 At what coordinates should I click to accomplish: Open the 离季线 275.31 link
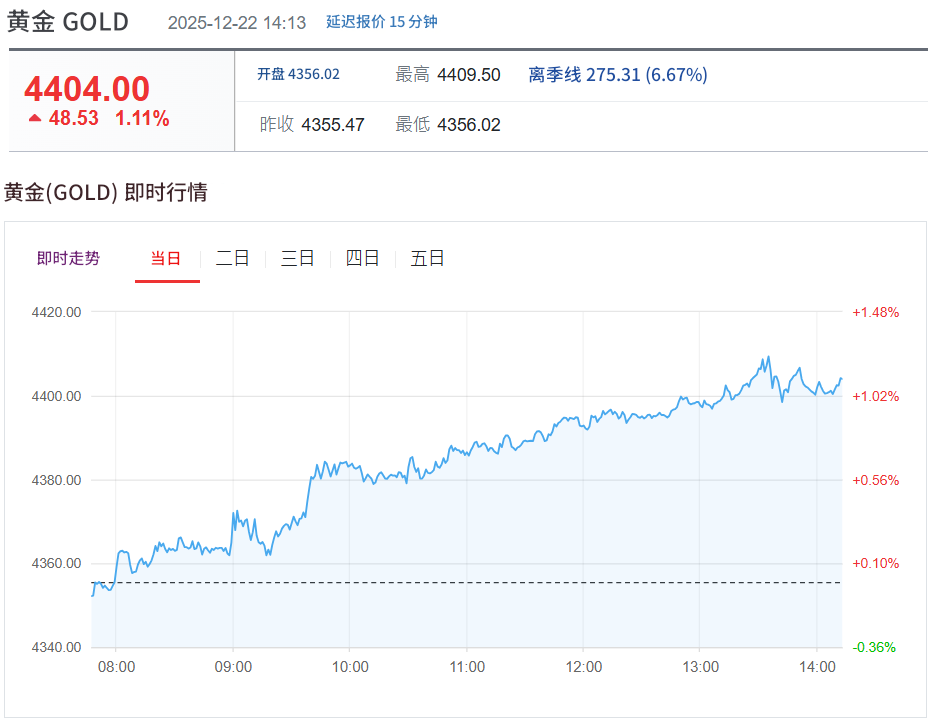617,75
